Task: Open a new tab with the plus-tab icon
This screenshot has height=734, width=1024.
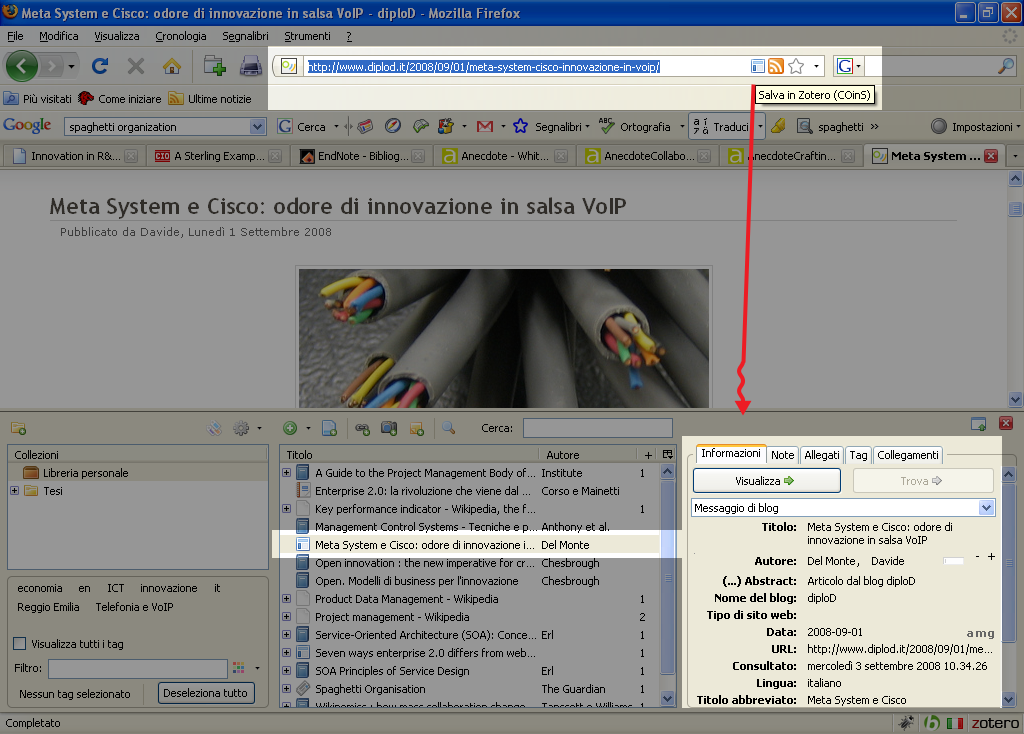Action: (x=214, y=65)
